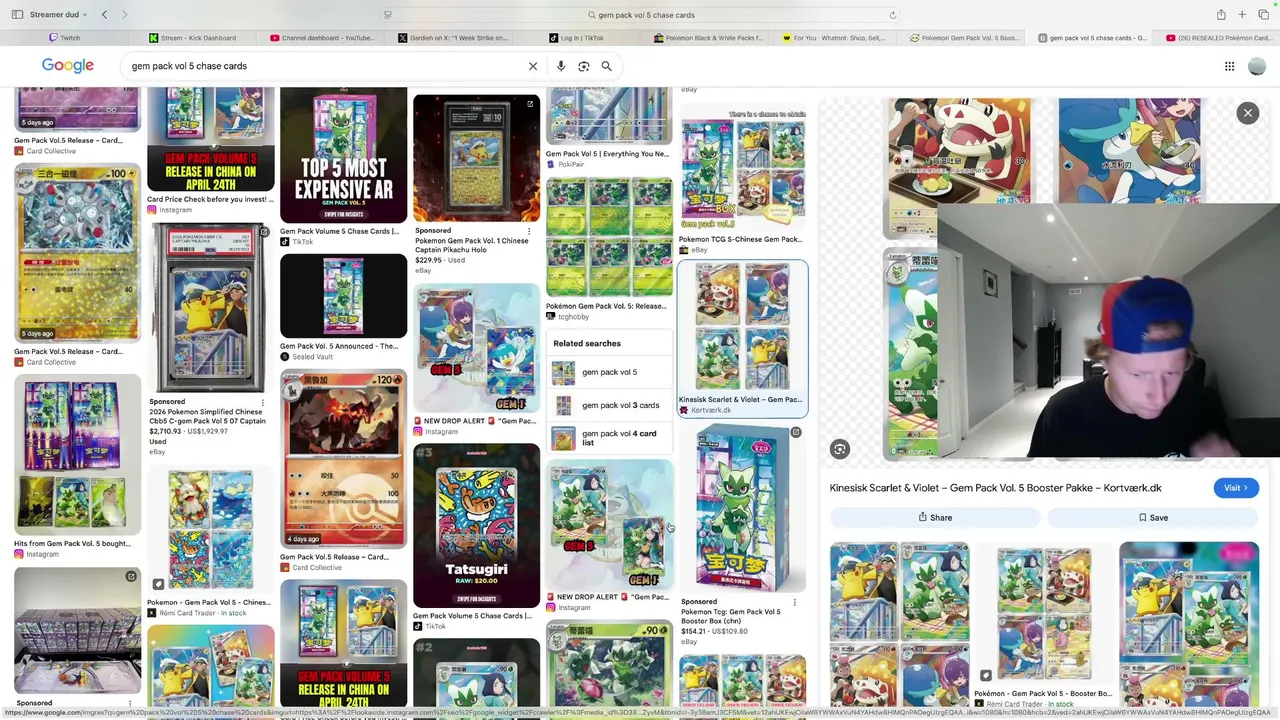Open the Pokemon Tcg Gem Pack Vol 5 Booster Box listing
This screenshot has width=1280, height=720.
[731, 616]
